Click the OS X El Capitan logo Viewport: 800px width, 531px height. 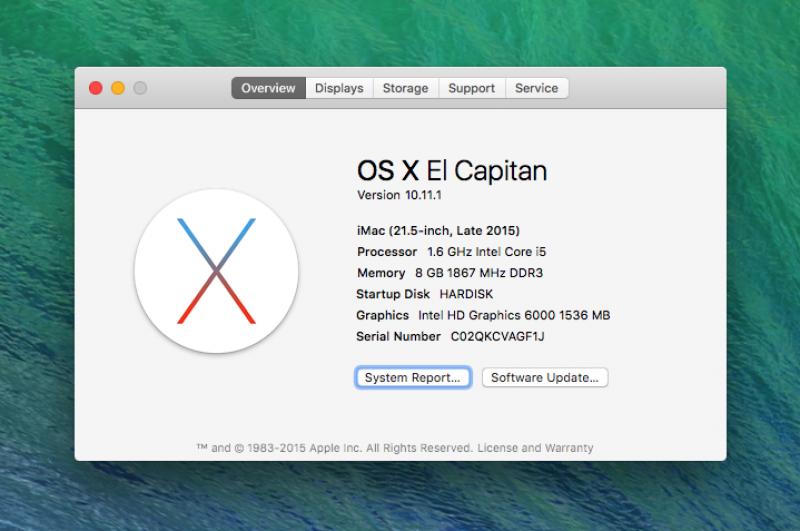(216, 271)
